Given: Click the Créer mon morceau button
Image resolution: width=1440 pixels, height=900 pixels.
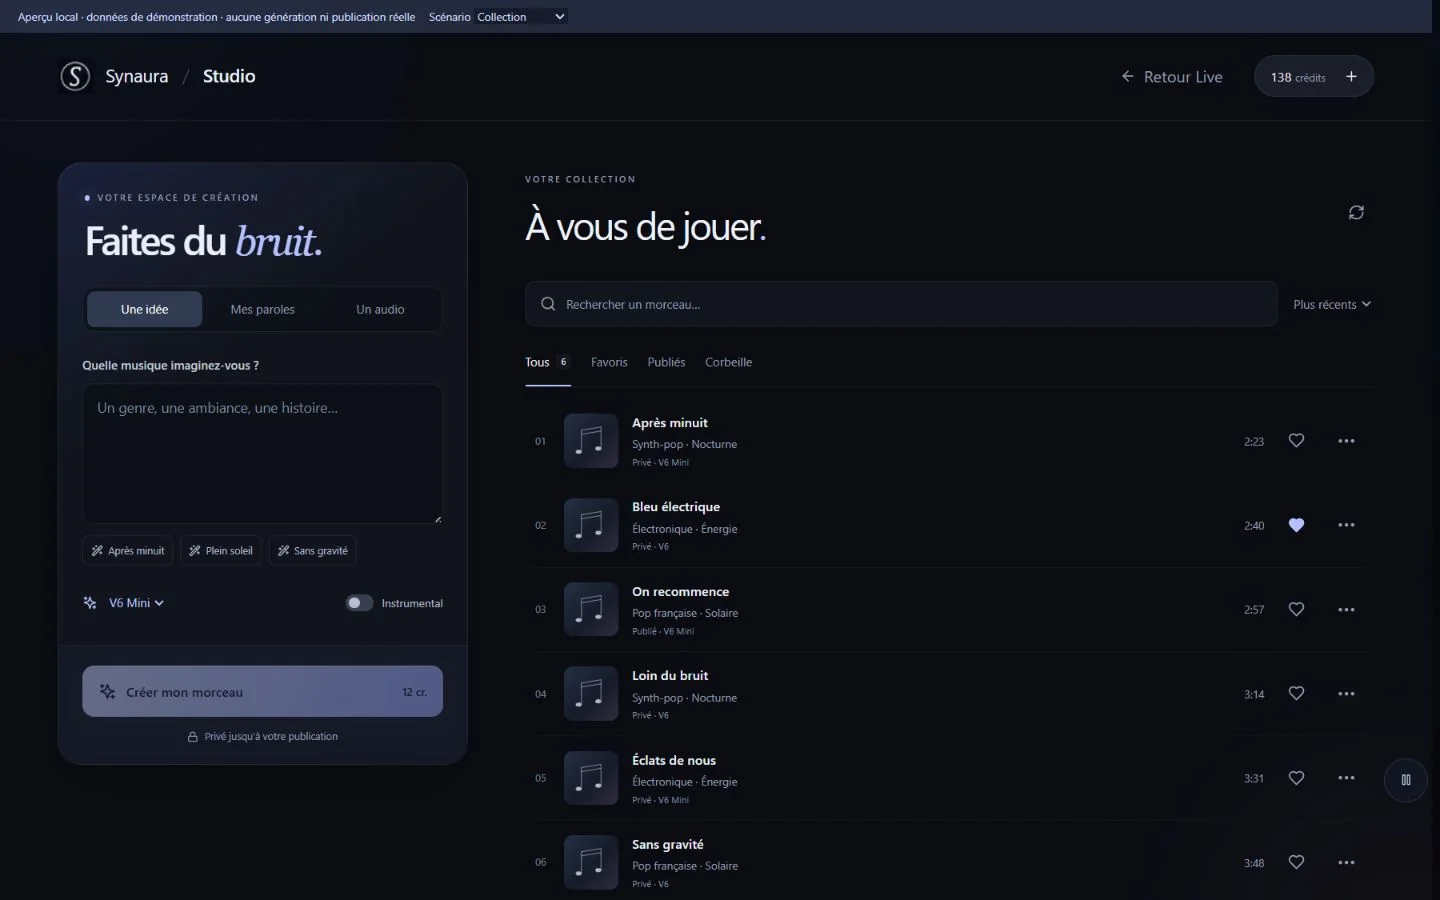Looking at the screenshot, I should 262,692.
